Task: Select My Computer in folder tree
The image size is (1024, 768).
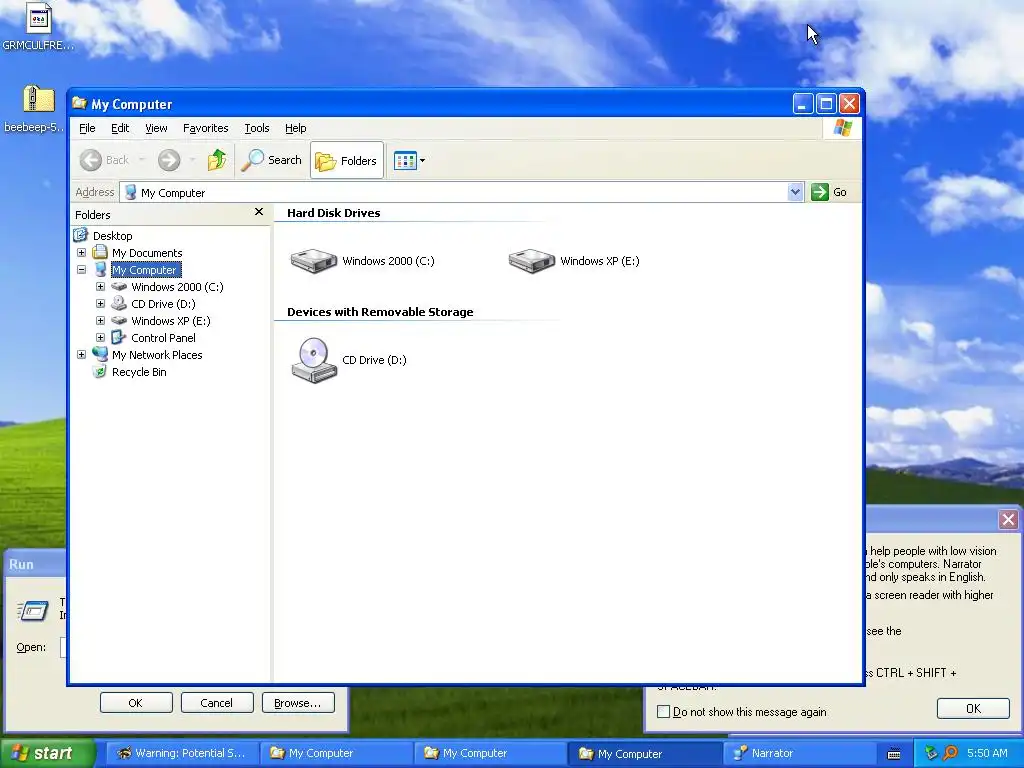Action: coord(144,270)
